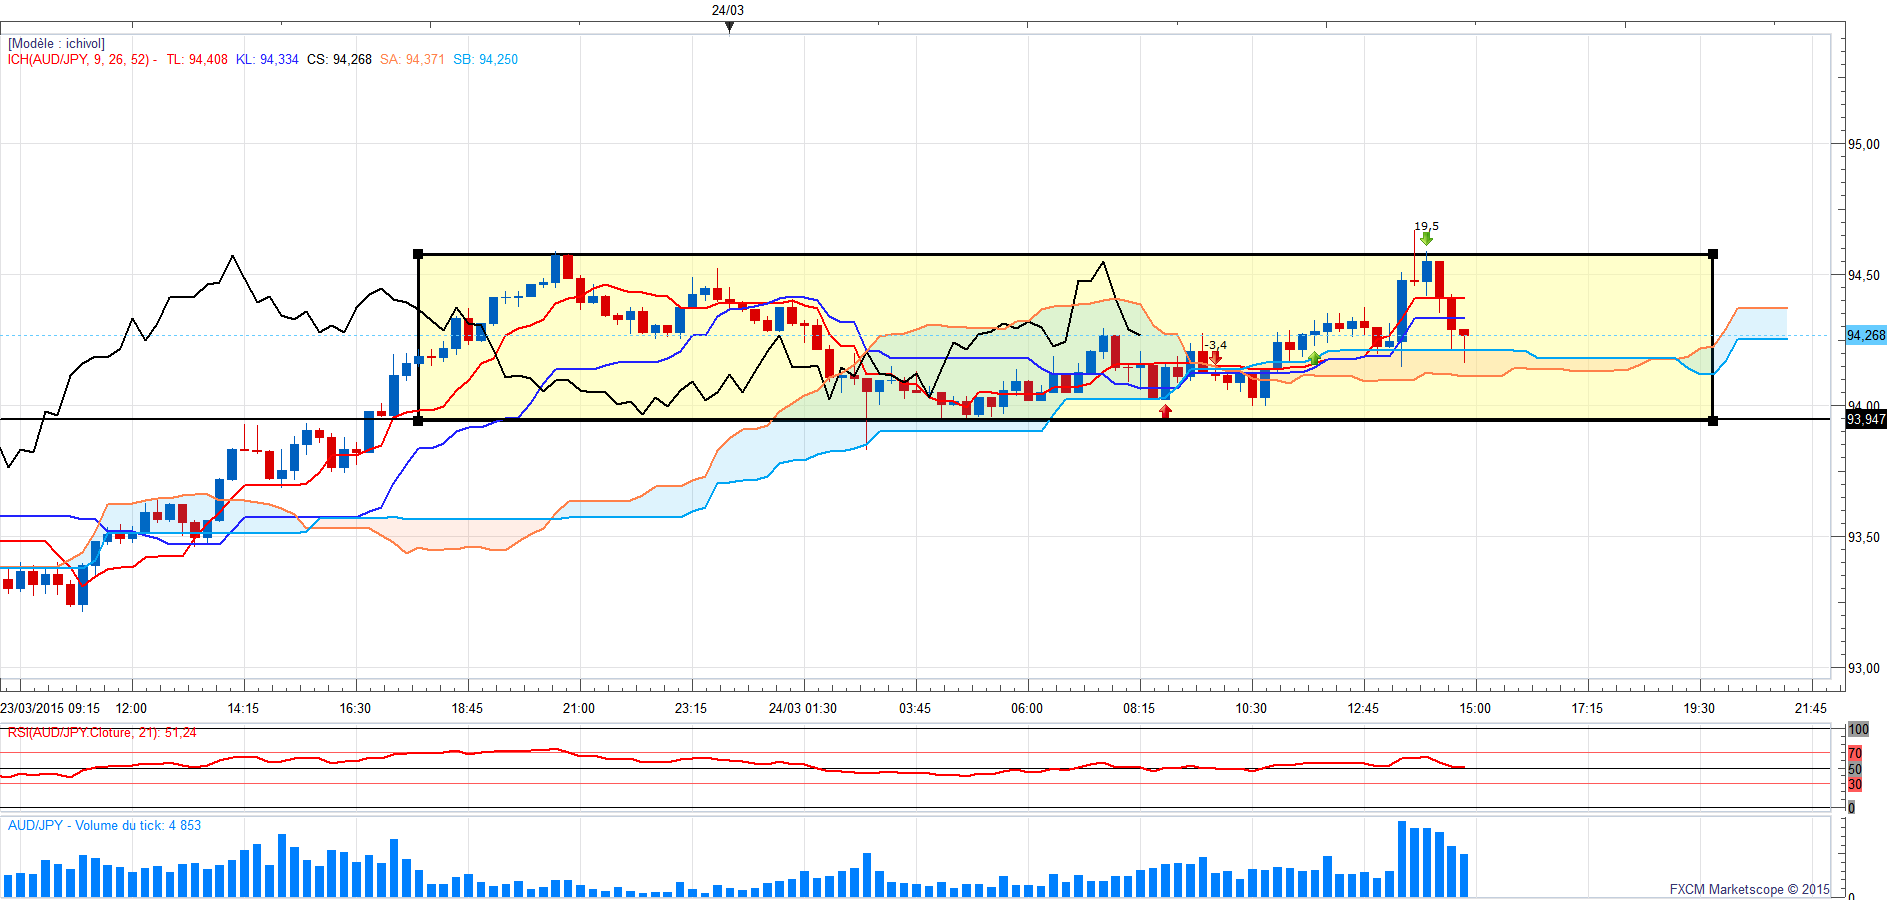Select the rectangle's top-right corner handle

pos(1713,254)
